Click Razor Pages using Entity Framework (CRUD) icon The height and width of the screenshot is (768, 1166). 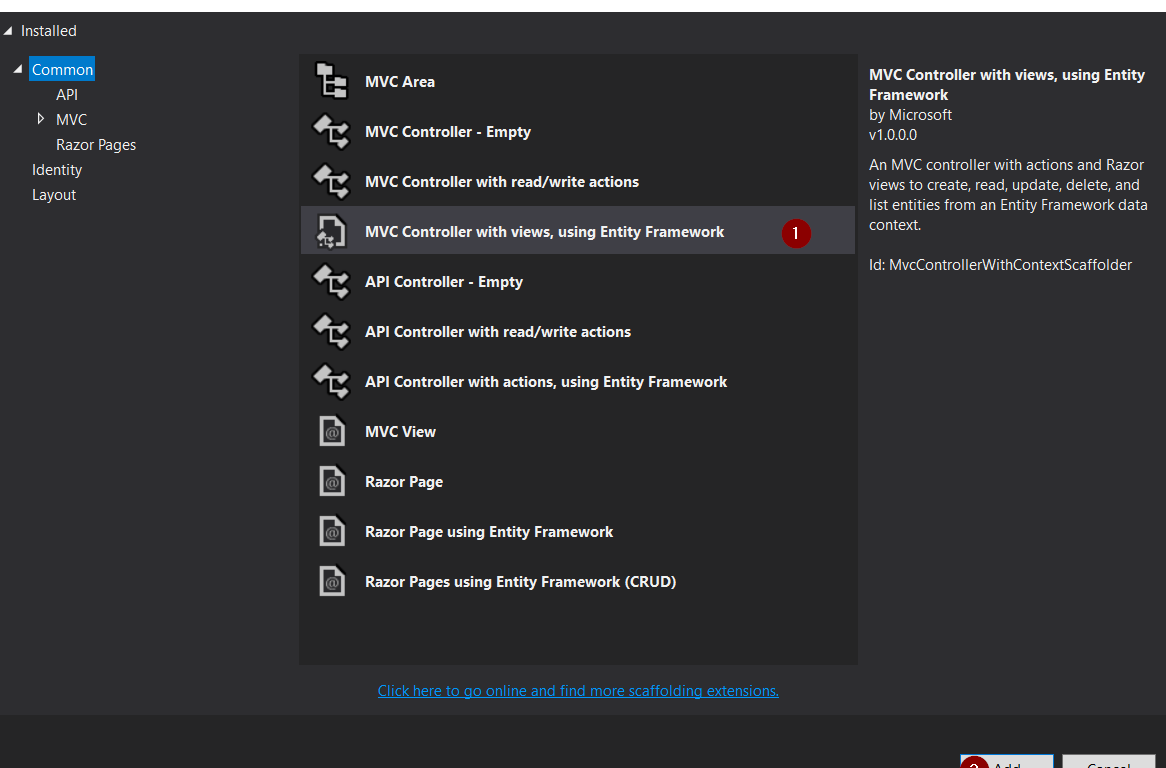(x=331, y=581)
